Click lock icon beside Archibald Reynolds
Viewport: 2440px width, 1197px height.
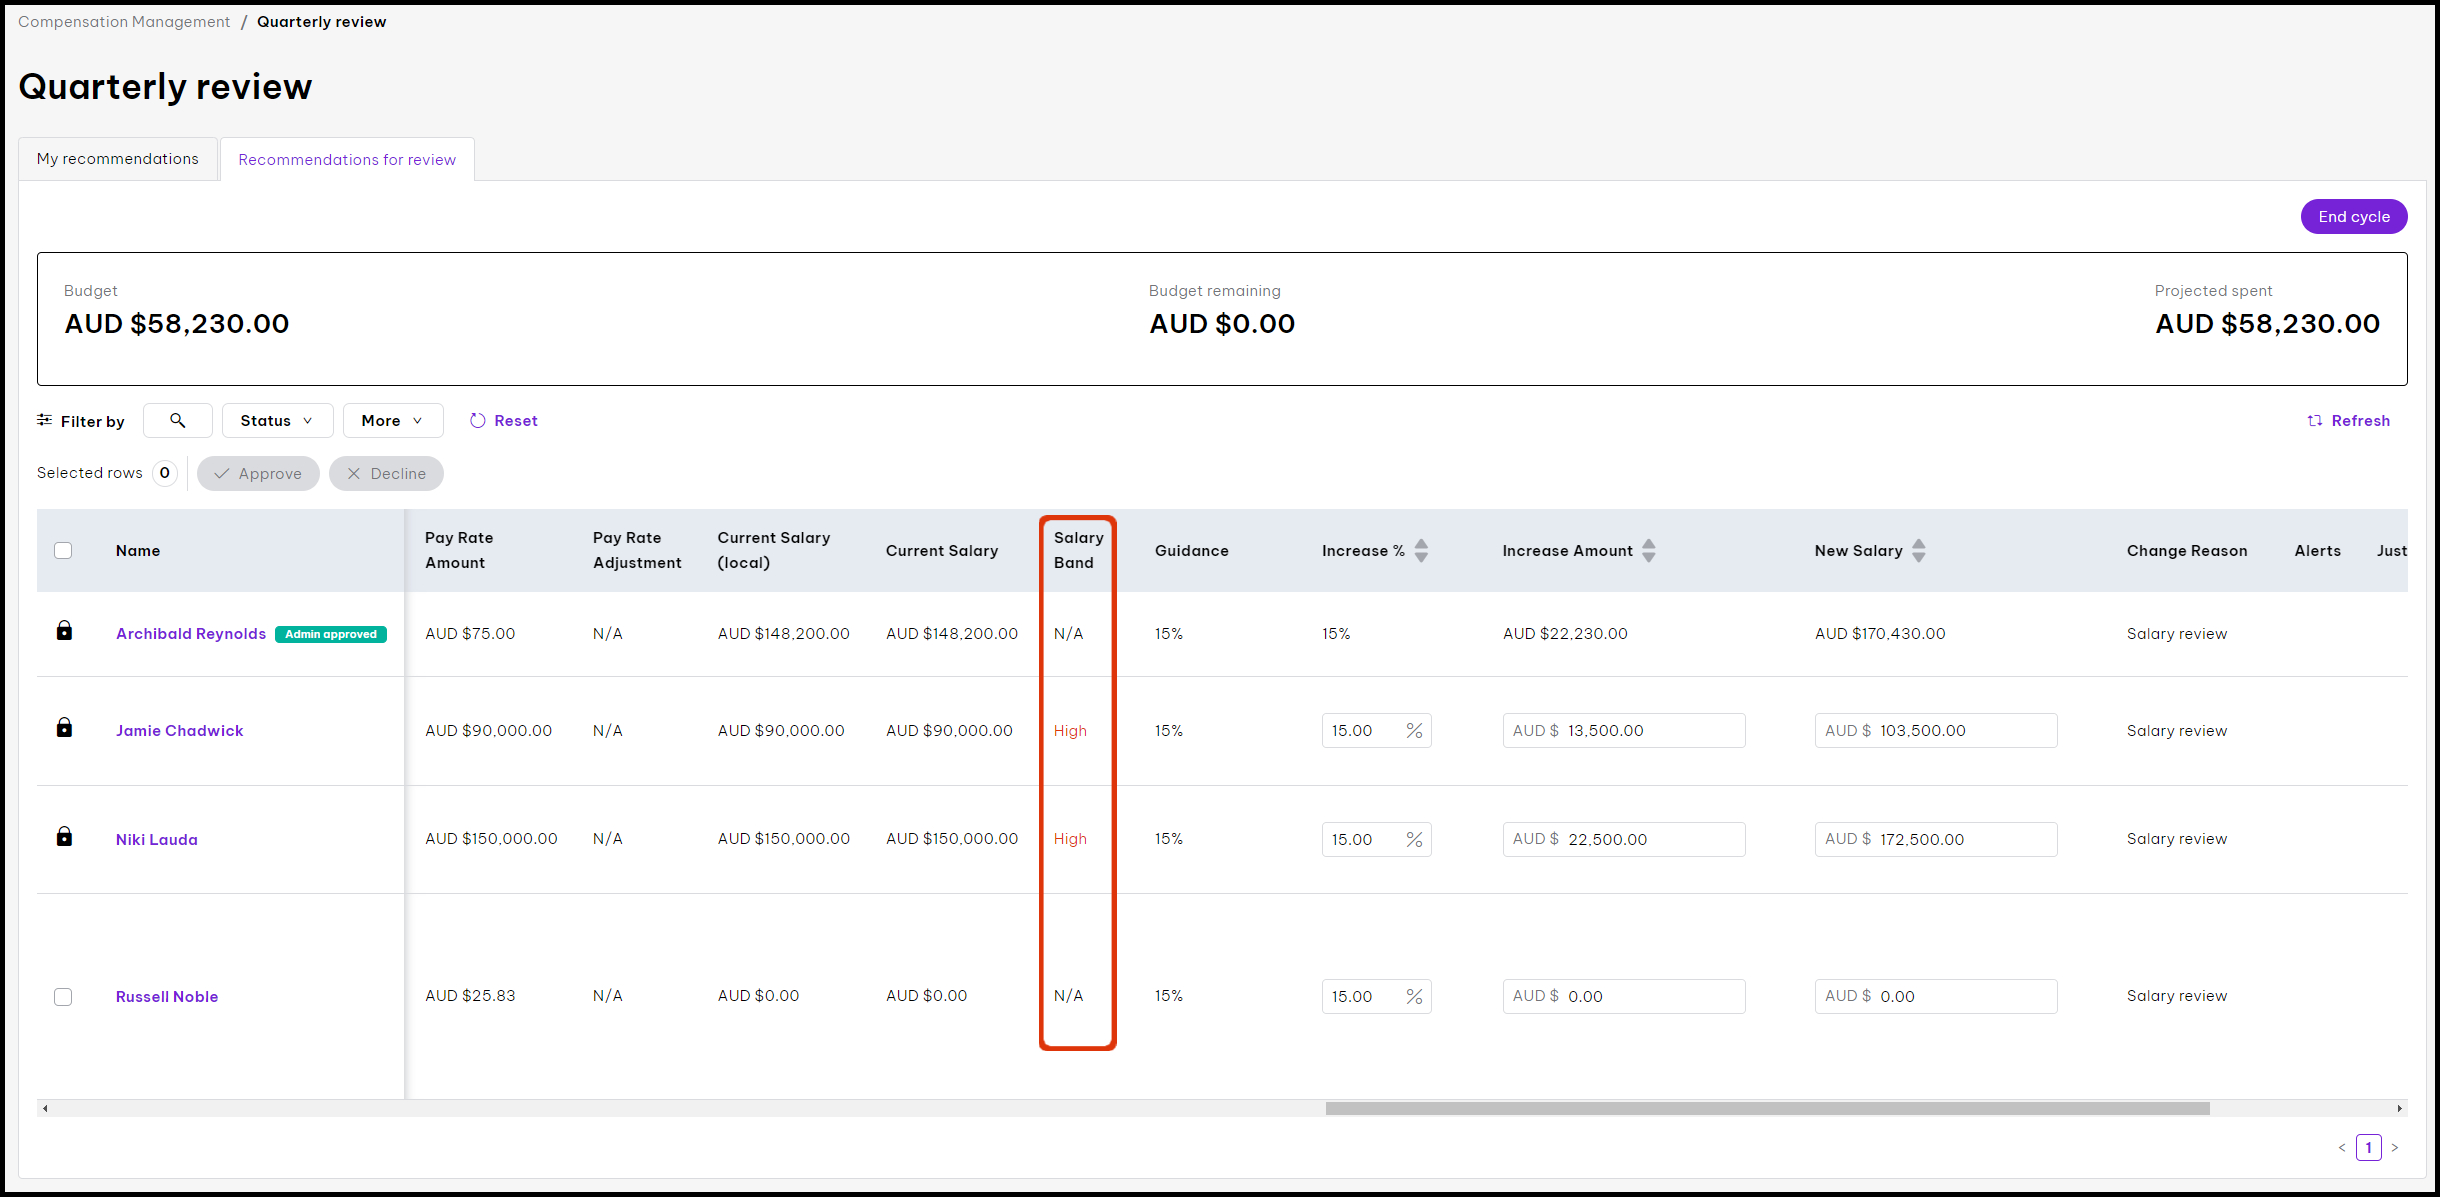64,631
